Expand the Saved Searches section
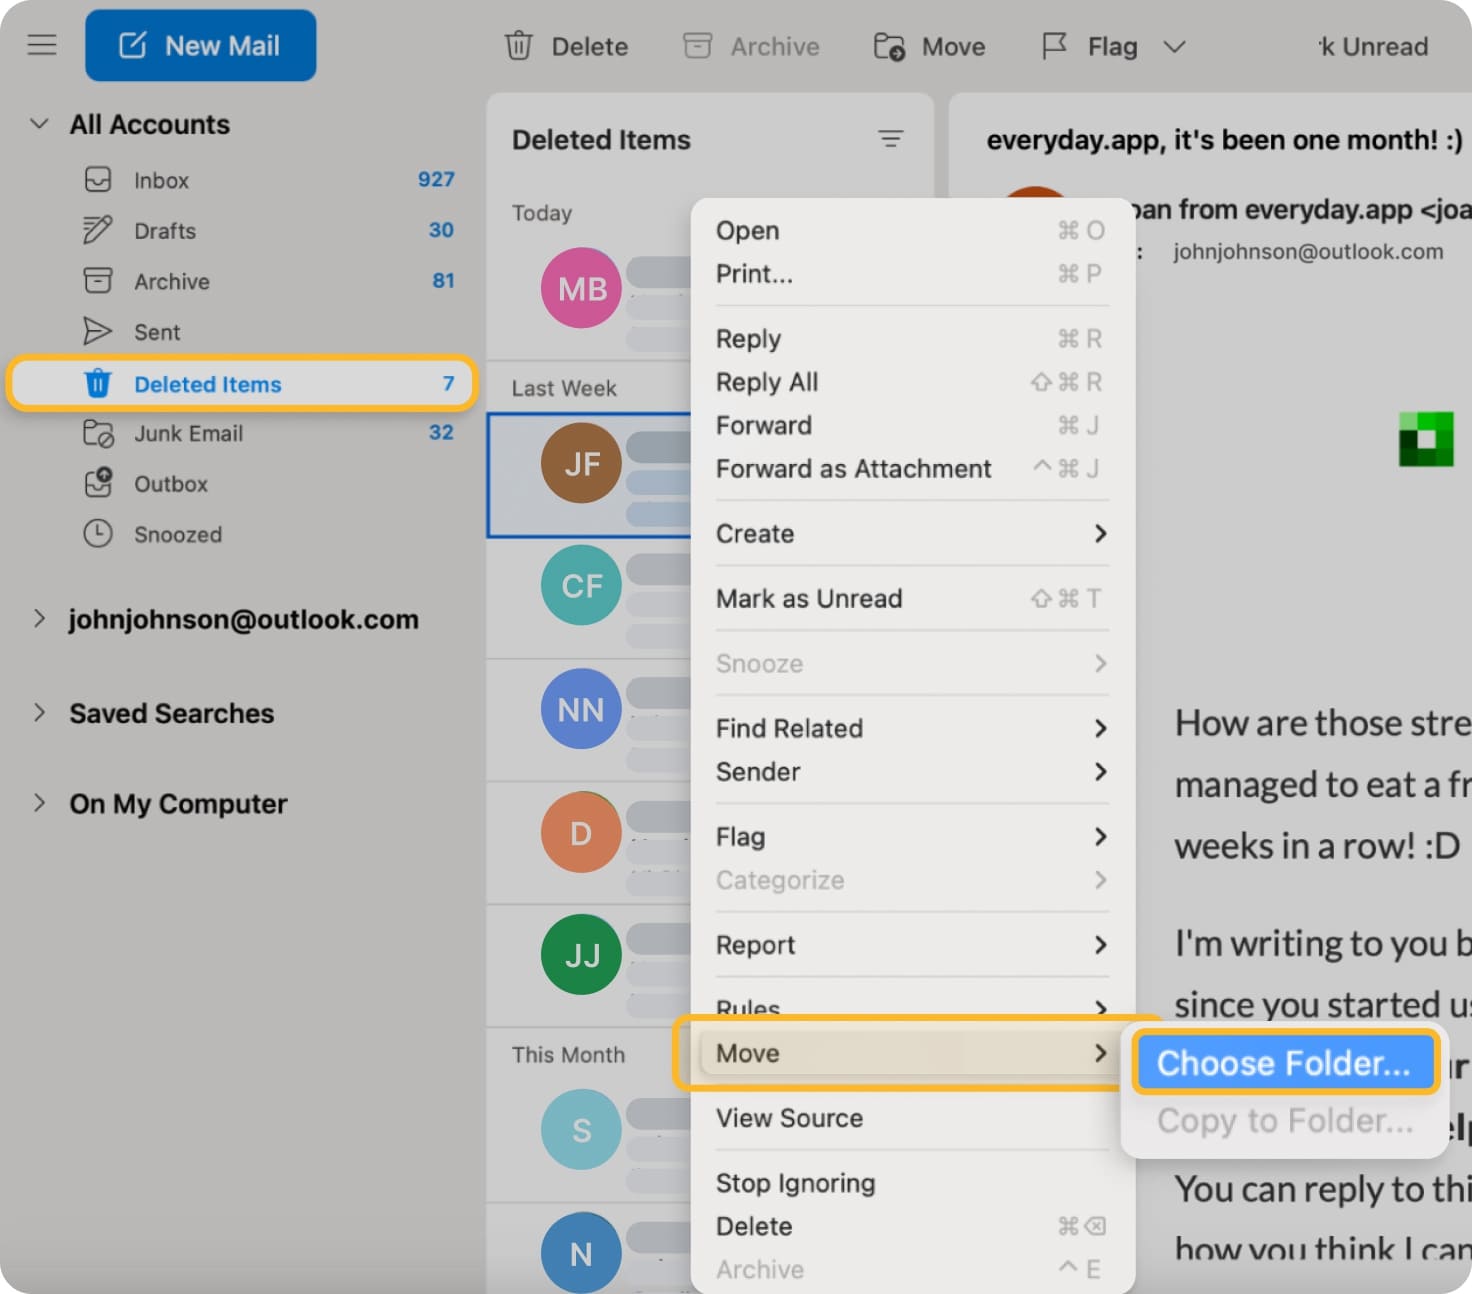The height and width of the screenshot is (1294, 1472). click(x=38, y=713)
